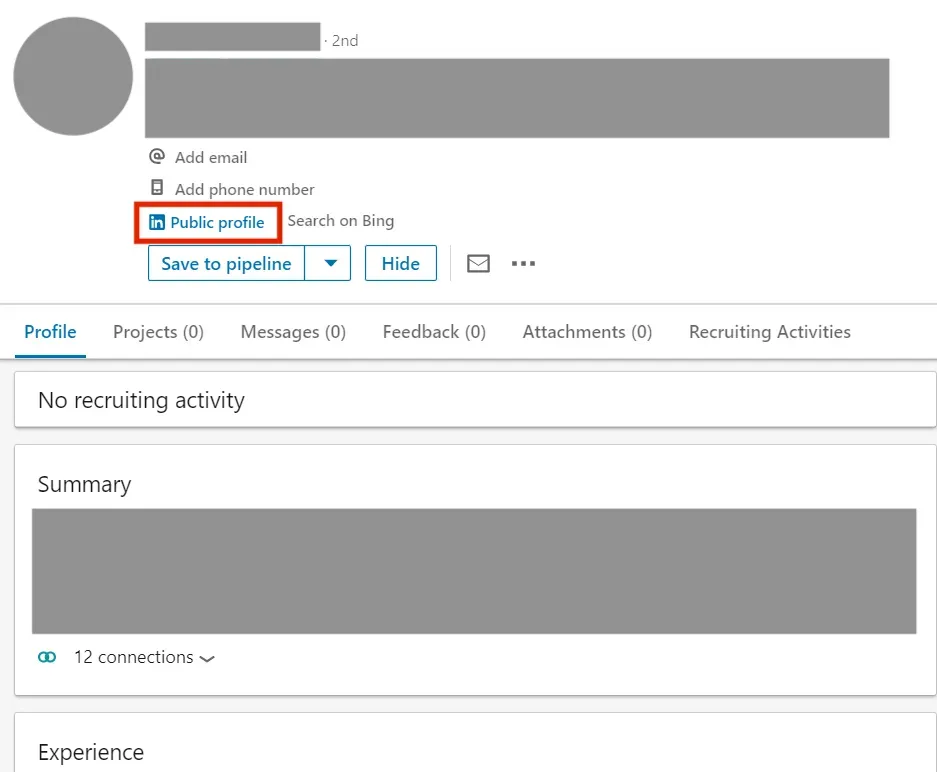
Task: Click the connections rings icon
Action: tap(45, 657)
